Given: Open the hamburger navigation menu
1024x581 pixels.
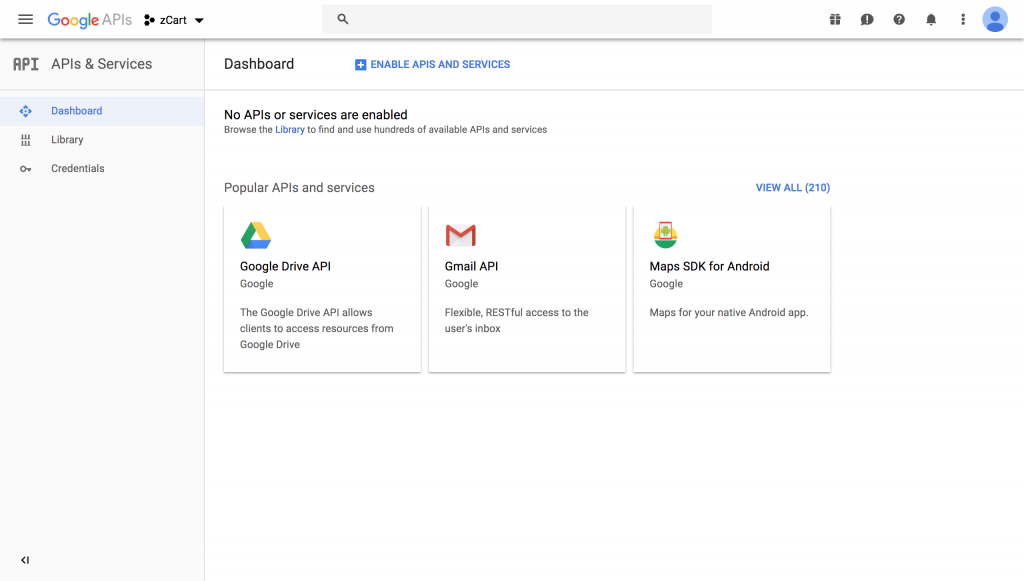Looking at the screenshot, I should click(26, 20).
